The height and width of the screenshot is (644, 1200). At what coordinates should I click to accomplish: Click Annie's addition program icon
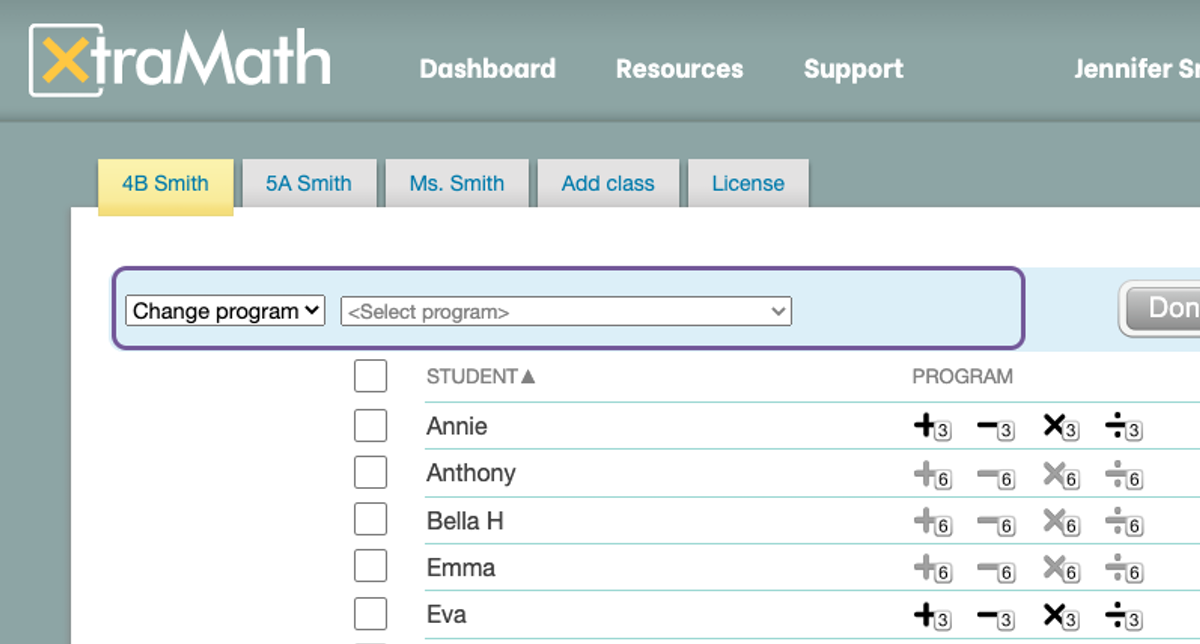pos(931,427)
